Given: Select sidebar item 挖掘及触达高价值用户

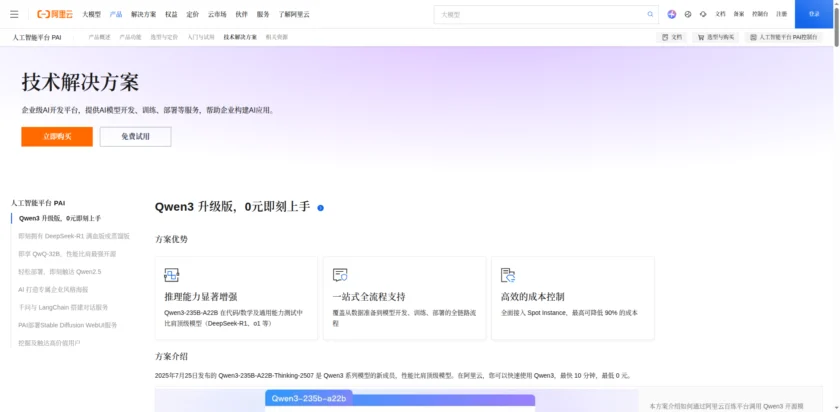Looking at the screenshot, I should tap(49, 343).
